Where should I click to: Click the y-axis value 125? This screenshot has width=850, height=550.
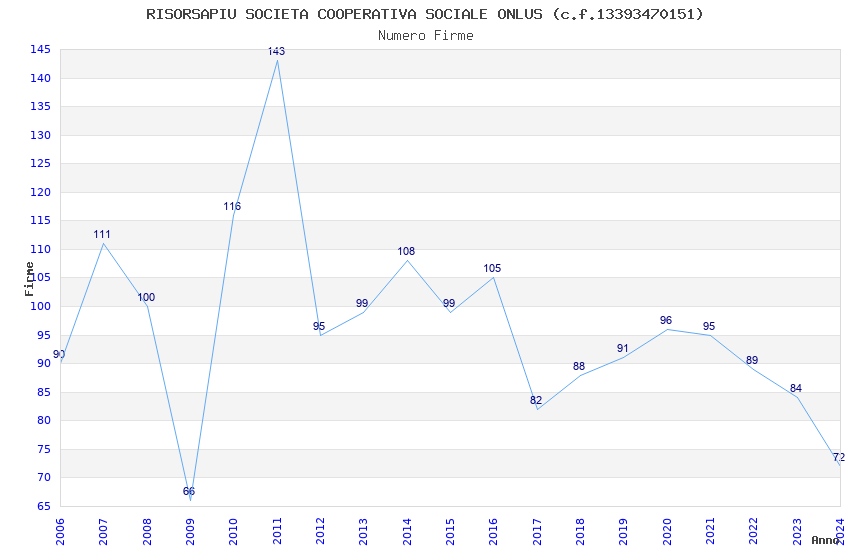coord(41,164)
